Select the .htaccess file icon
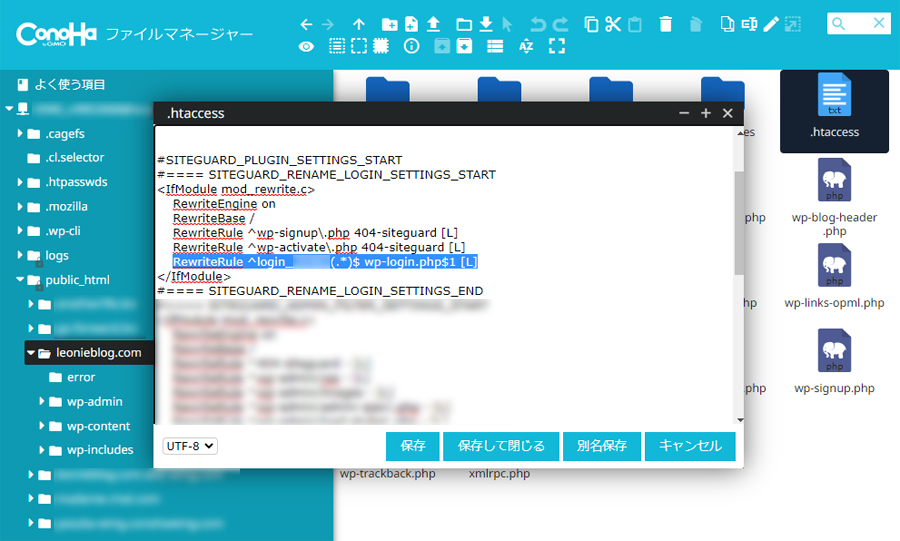The width and height of the screenshot is (900, 541). (x=834, y=111)
